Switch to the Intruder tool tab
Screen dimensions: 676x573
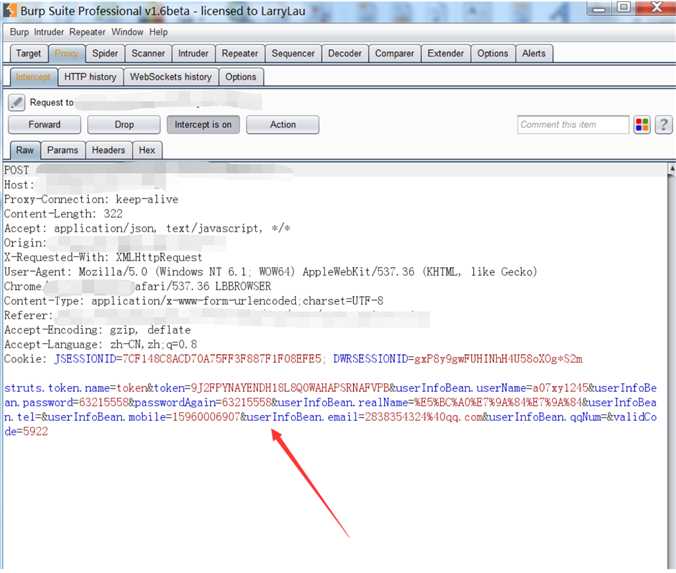[193, 53]
